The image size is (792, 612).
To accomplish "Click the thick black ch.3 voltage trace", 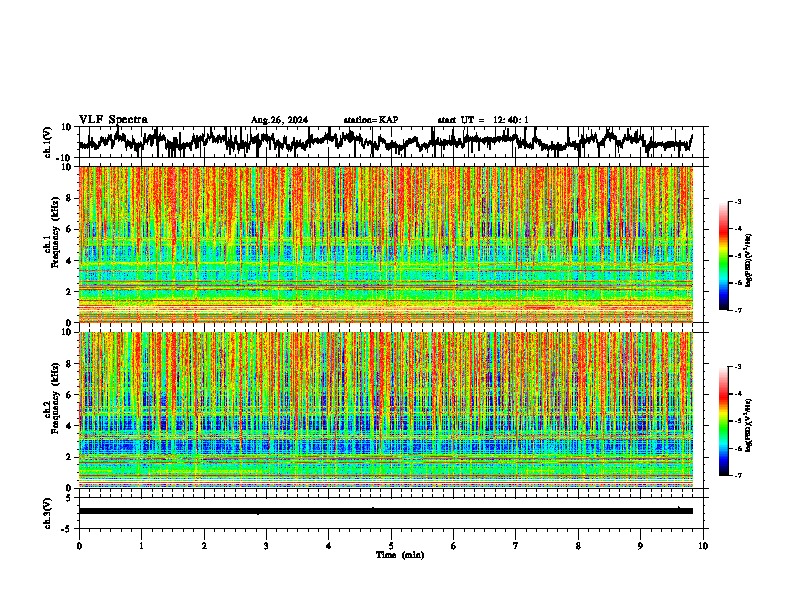I will pyautogui.click(x=386, y=511).
